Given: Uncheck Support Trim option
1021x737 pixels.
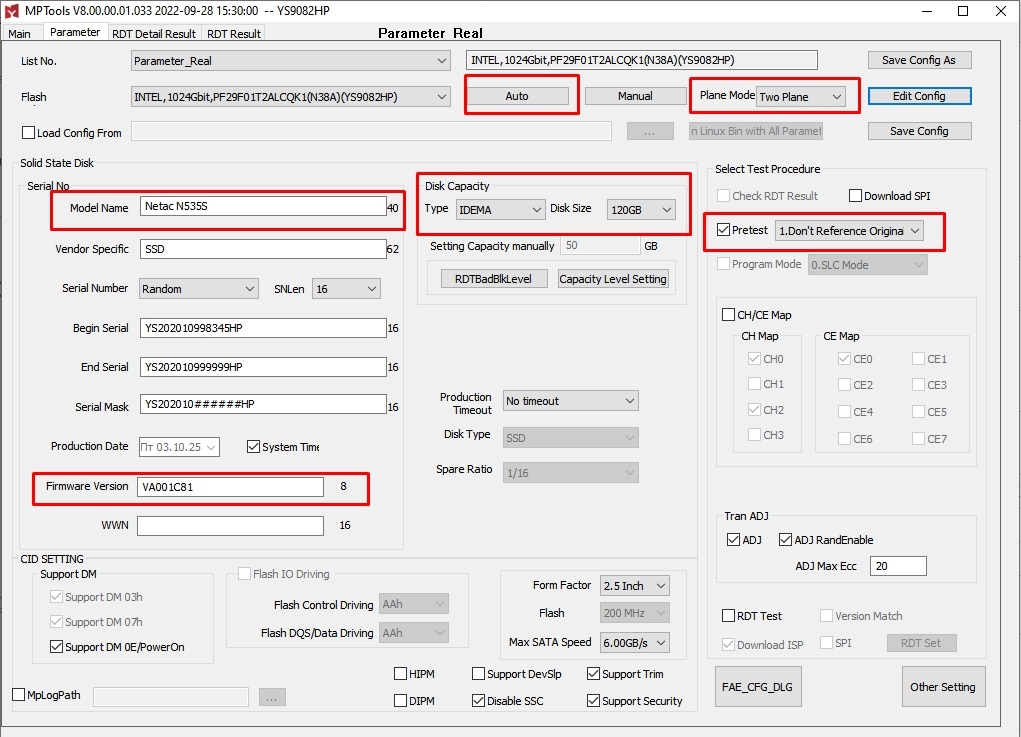Looking at the screenshot, I should click(x=594, y=674).
